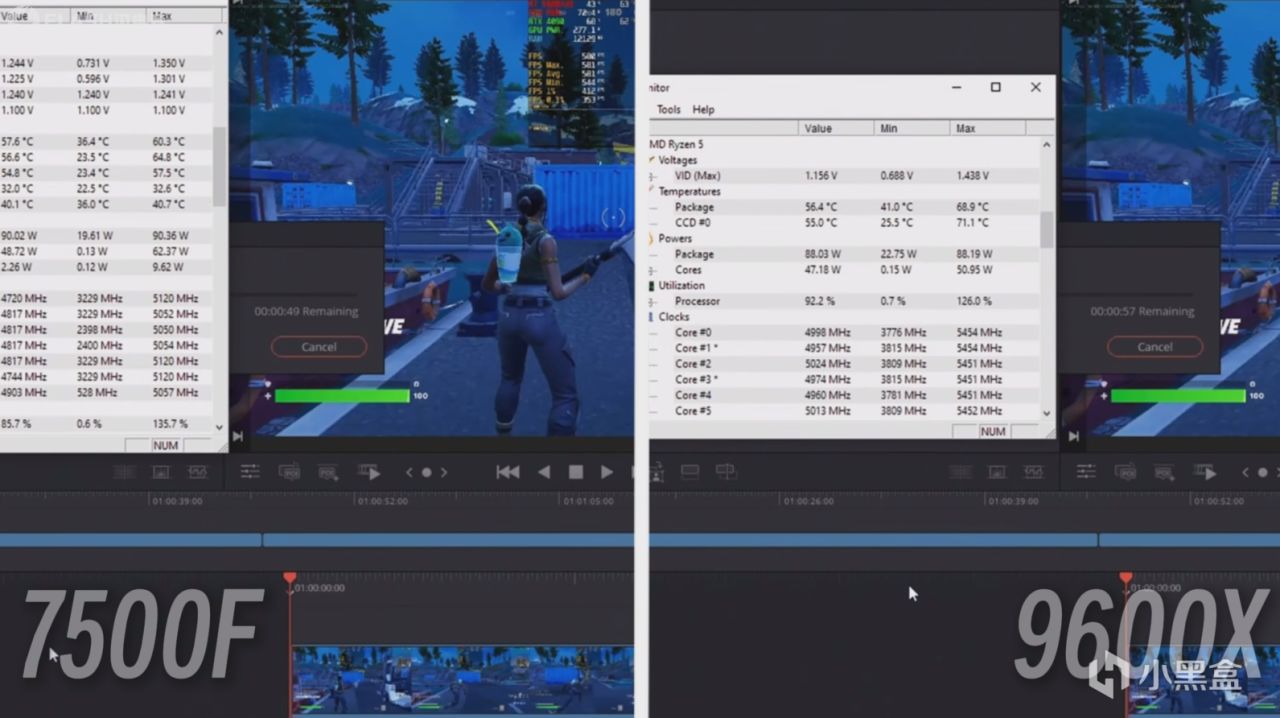Click the Max column header in 7500F monitor
The width and height of the screenshot is (1280, 718).
[185, 16]
